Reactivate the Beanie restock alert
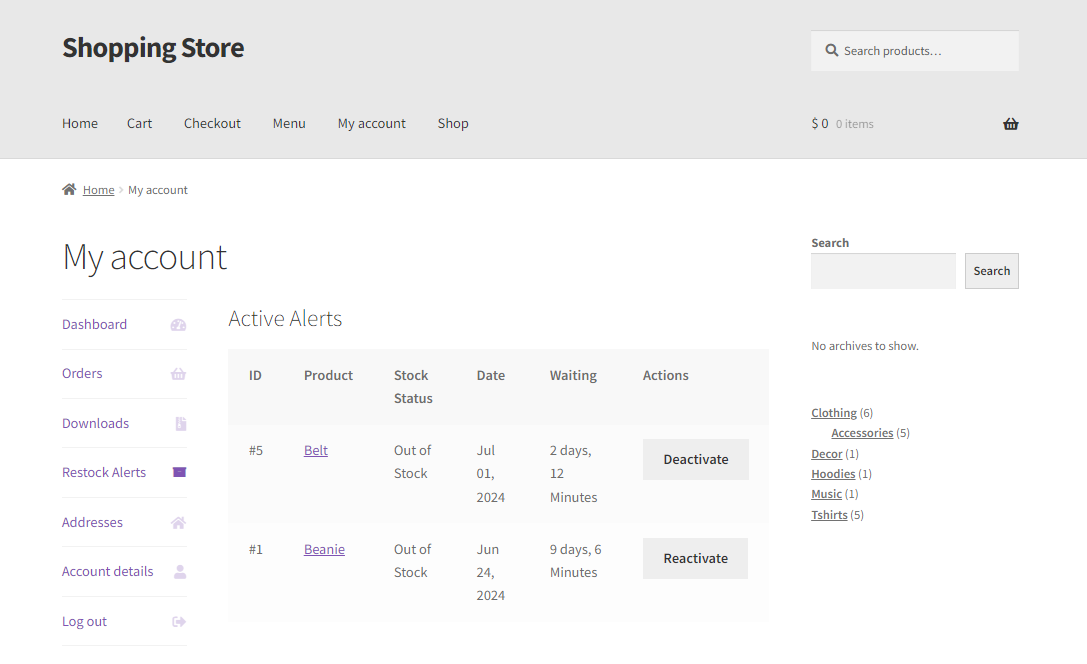This screenshot has width=1087, height=664. pos(695,559)
